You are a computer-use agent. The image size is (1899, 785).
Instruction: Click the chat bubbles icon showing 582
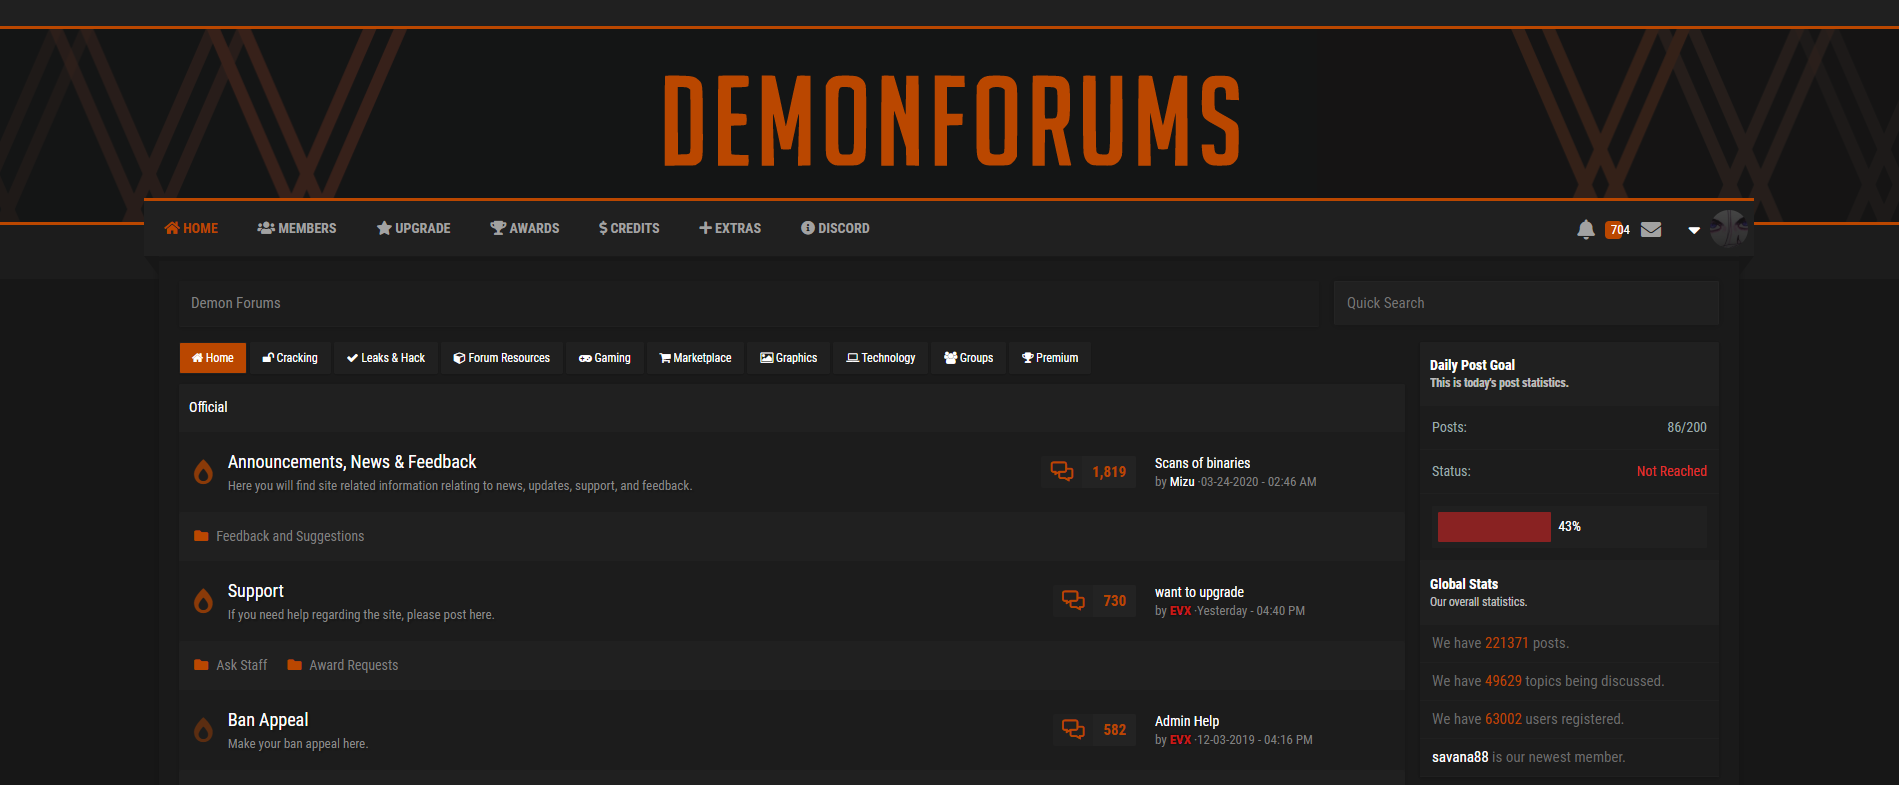[1073, 729]
